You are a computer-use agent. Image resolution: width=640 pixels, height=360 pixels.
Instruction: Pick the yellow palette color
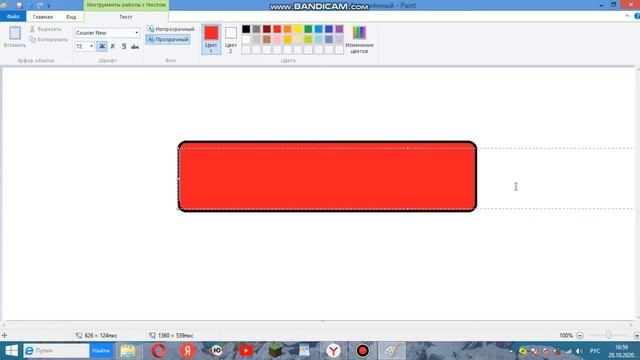298,29
